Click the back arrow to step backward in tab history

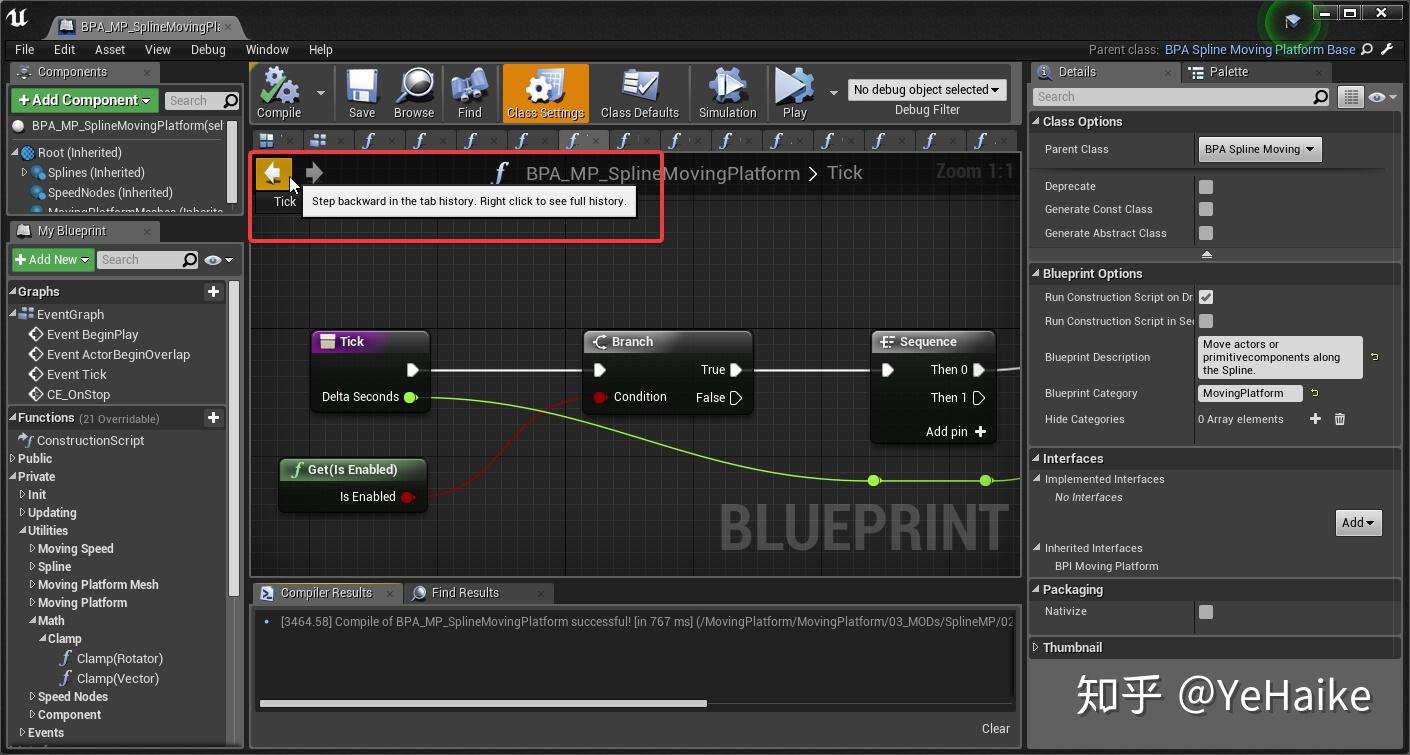coord(273,172)
